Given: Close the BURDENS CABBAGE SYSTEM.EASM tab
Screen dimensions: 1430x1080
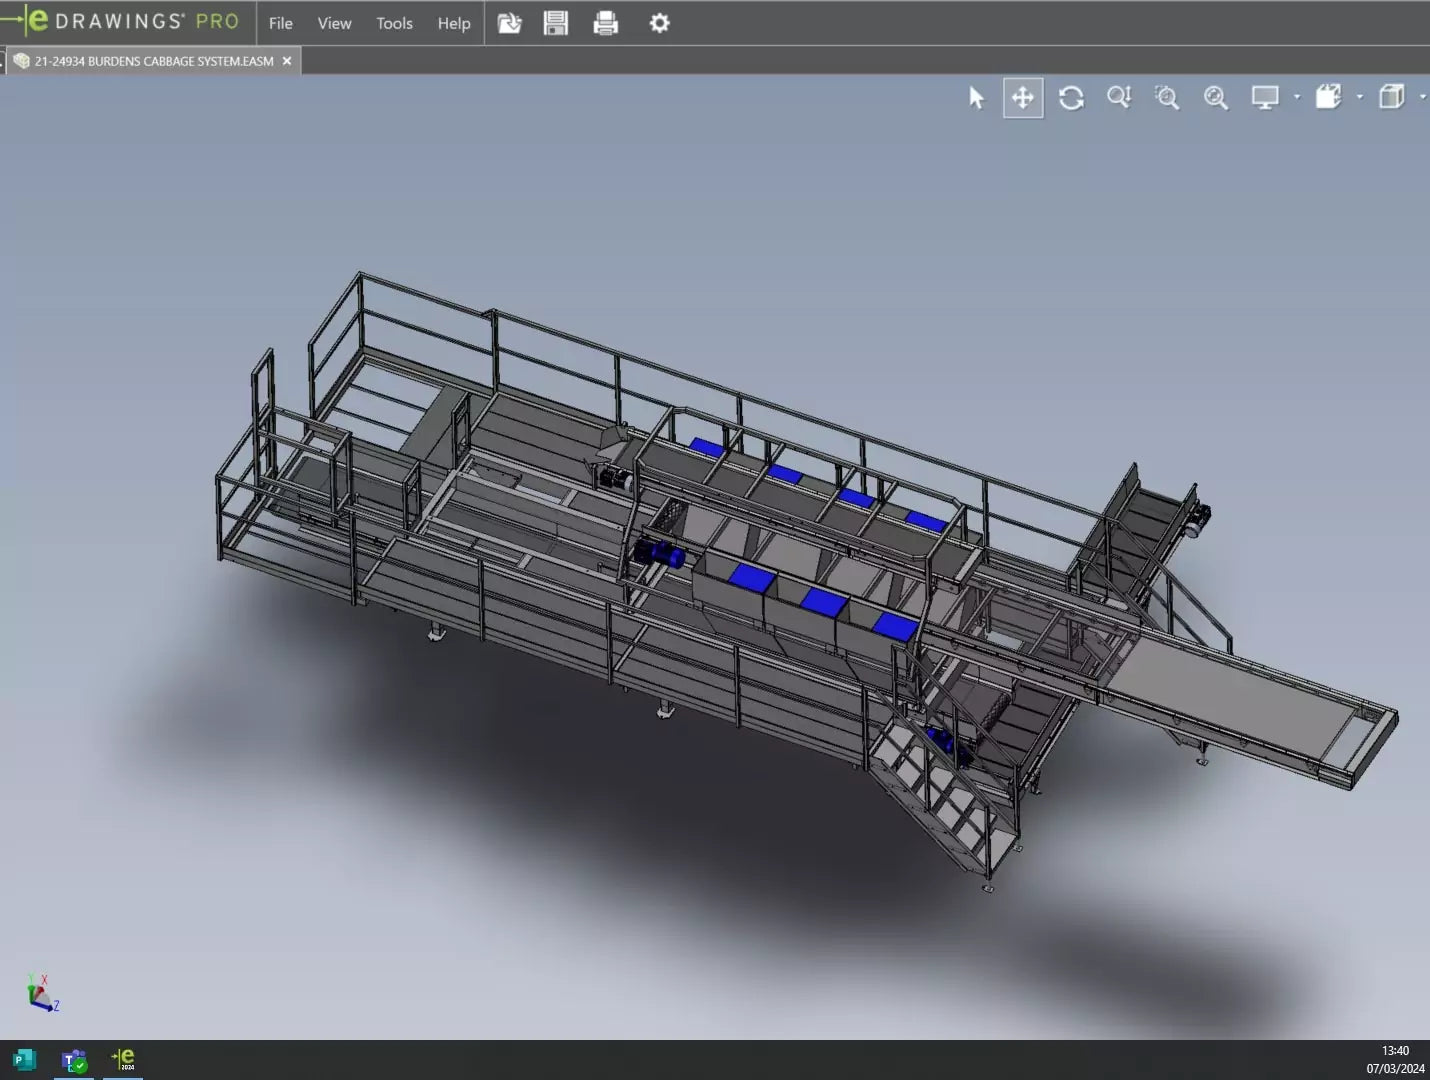Looking at the screenshot, I should (287, 61).
